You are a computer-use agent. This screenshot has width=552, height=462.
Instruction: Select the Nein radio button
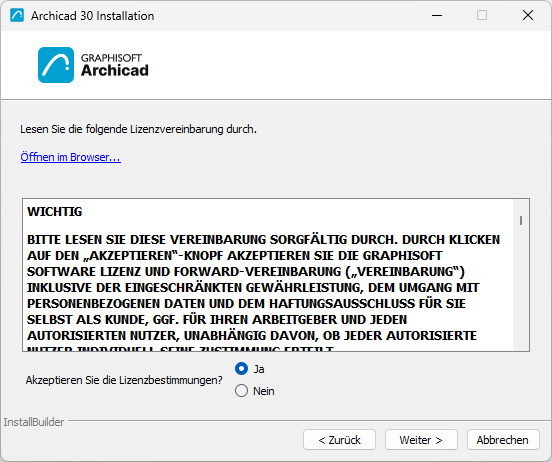point(241,391)
